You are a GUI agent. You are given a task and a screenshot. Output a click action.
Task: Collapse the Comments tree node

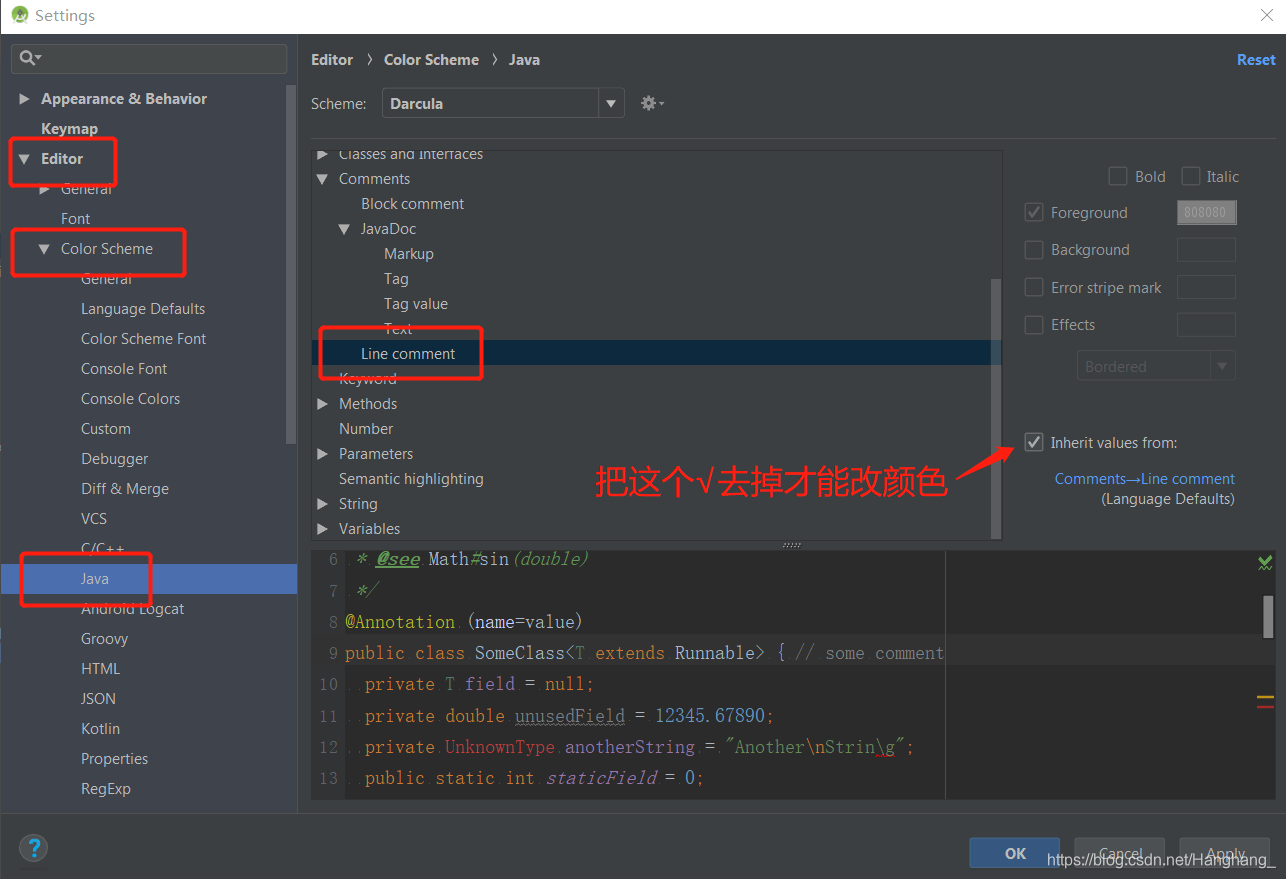322,179
